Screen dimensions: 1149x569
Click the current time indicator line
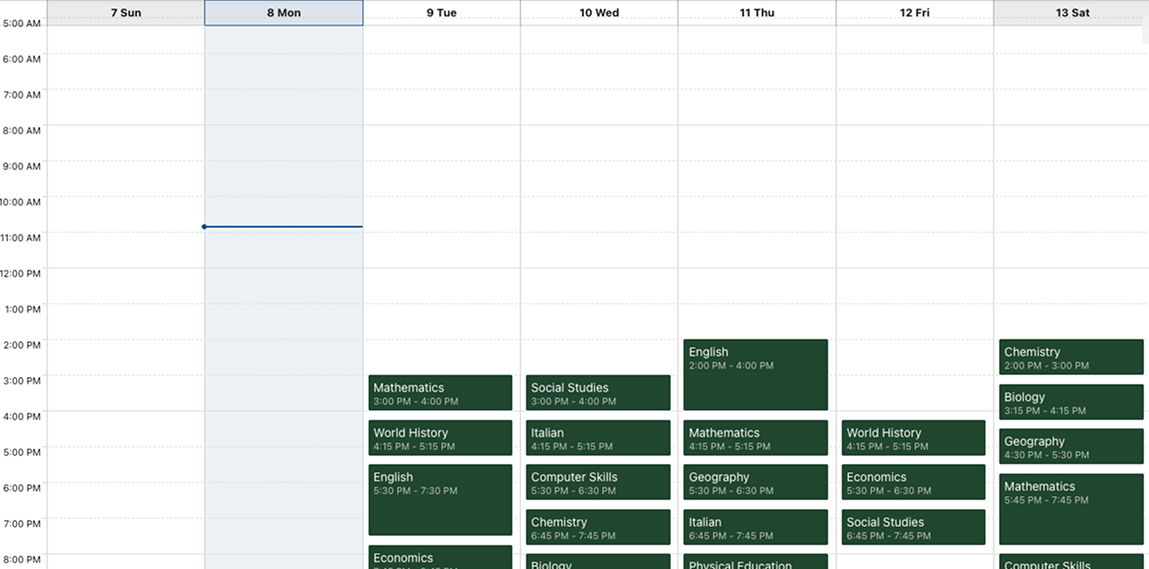(283, 227)
